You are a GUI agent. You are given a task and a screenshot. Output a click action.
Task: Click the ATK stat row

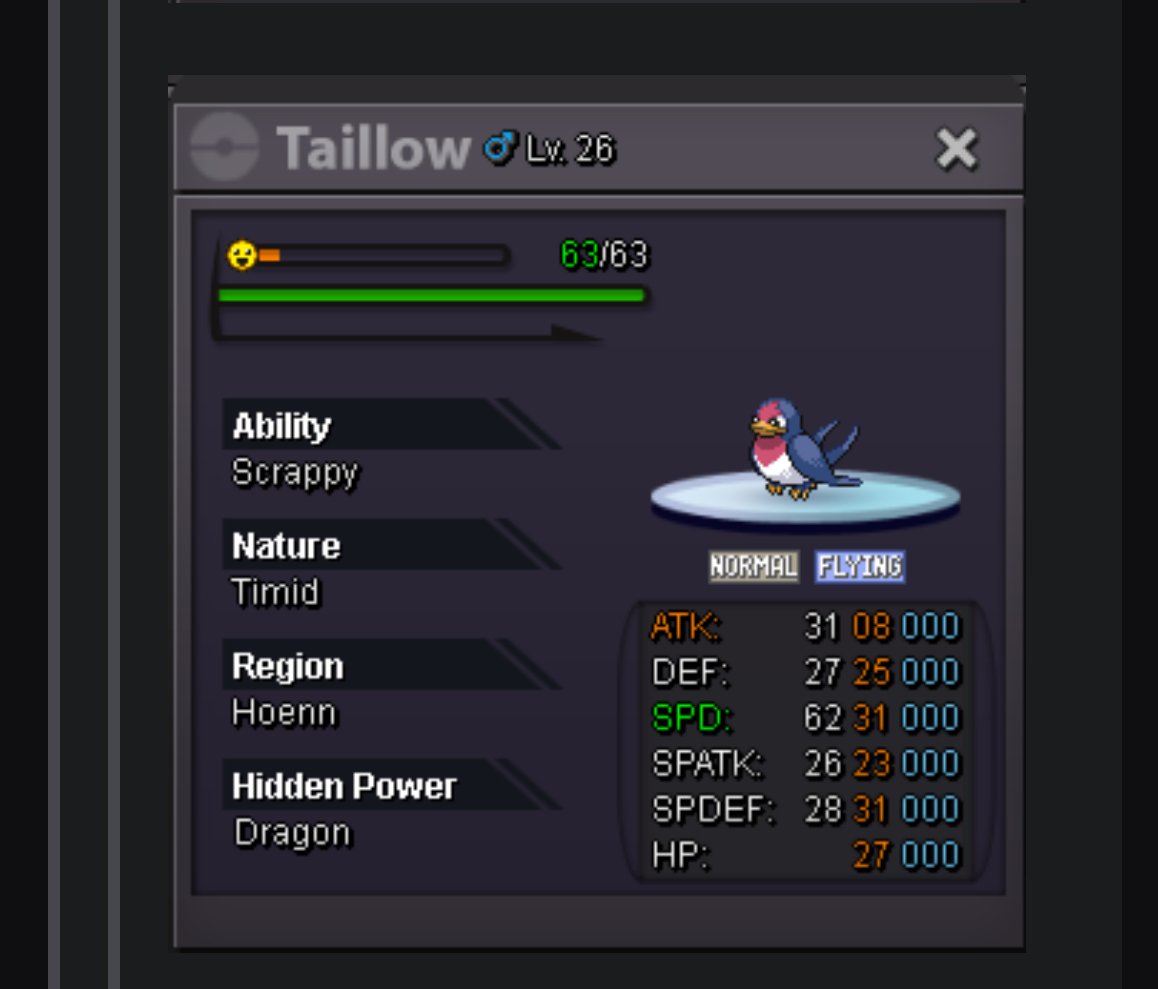coord(806,626)
